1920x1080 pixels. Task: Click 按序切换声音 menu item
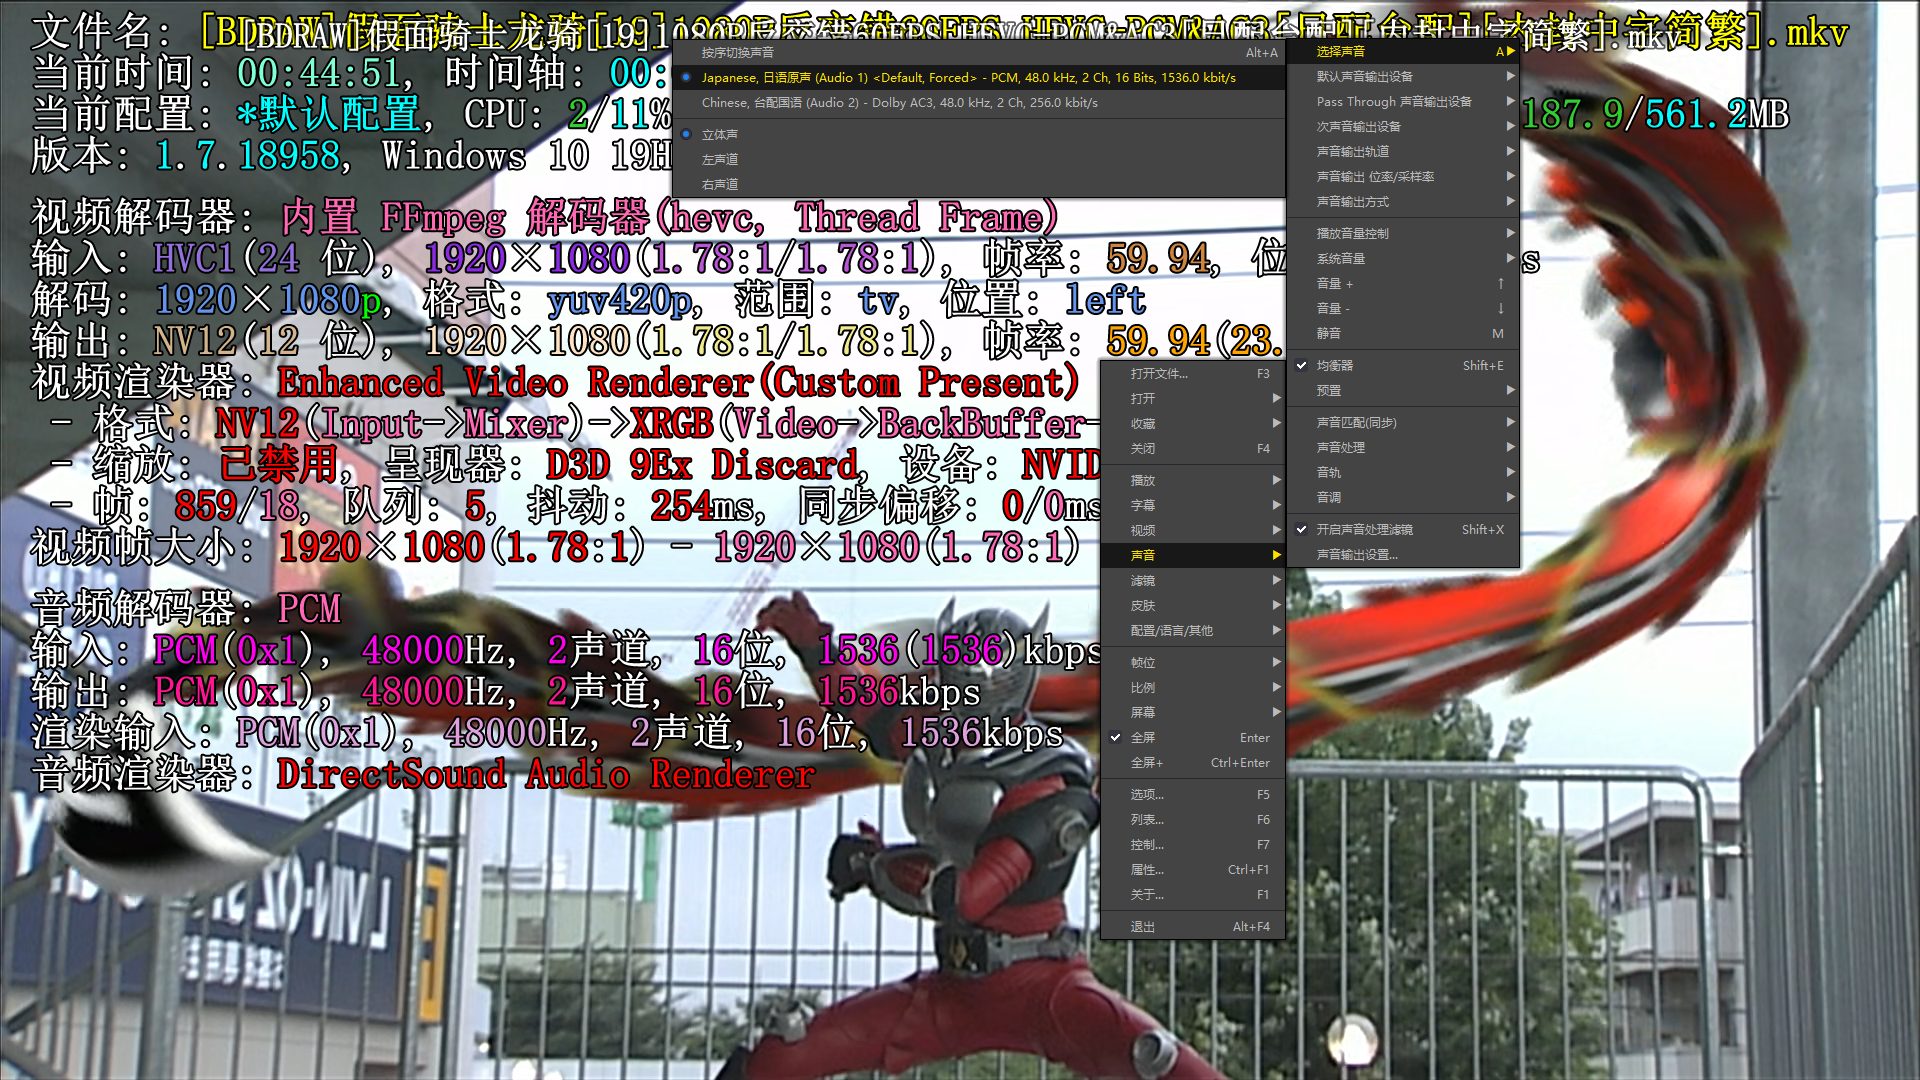(978, 52)
